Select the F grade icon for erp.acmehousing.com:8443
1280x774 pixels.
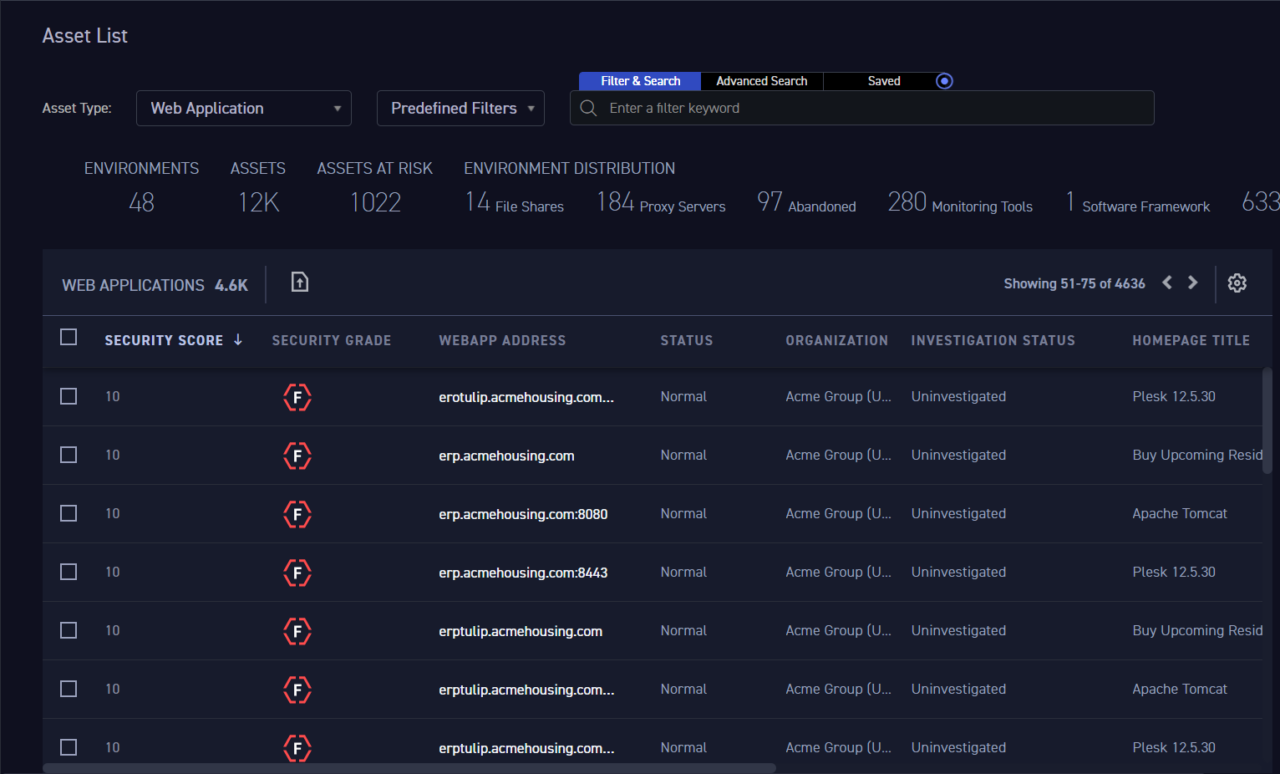[x=297, y=573]
